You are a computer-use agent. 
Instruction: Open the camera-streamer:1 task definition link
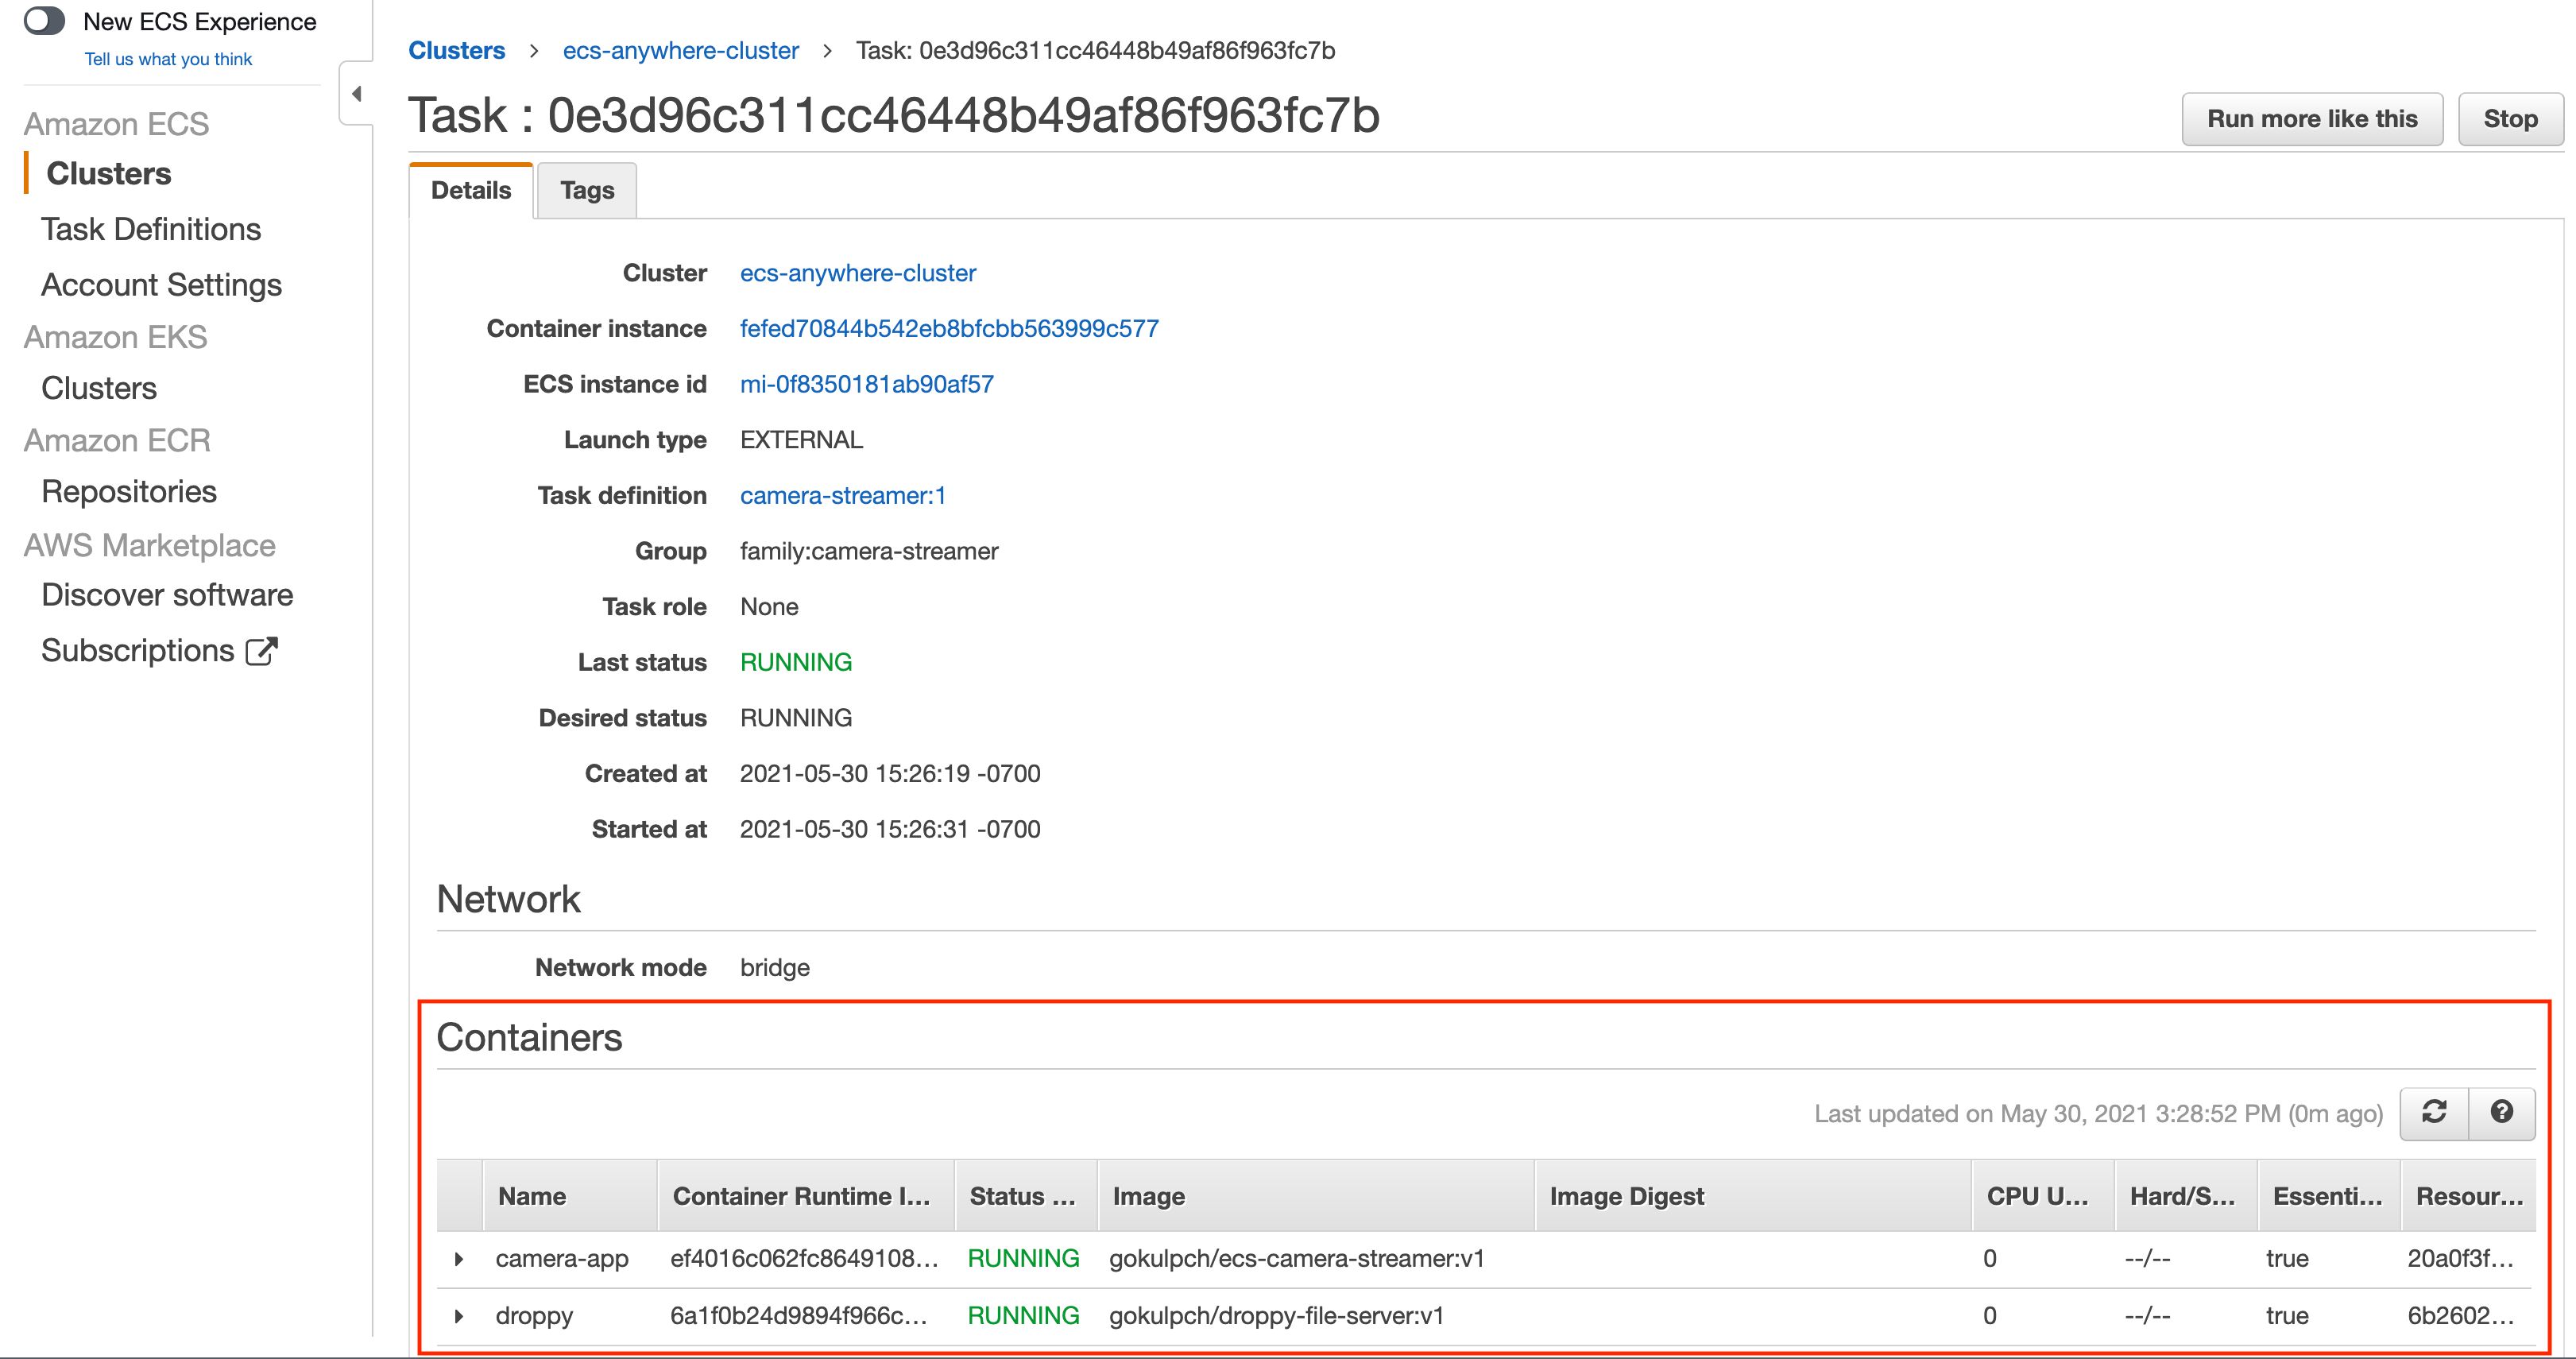(842, 496)
